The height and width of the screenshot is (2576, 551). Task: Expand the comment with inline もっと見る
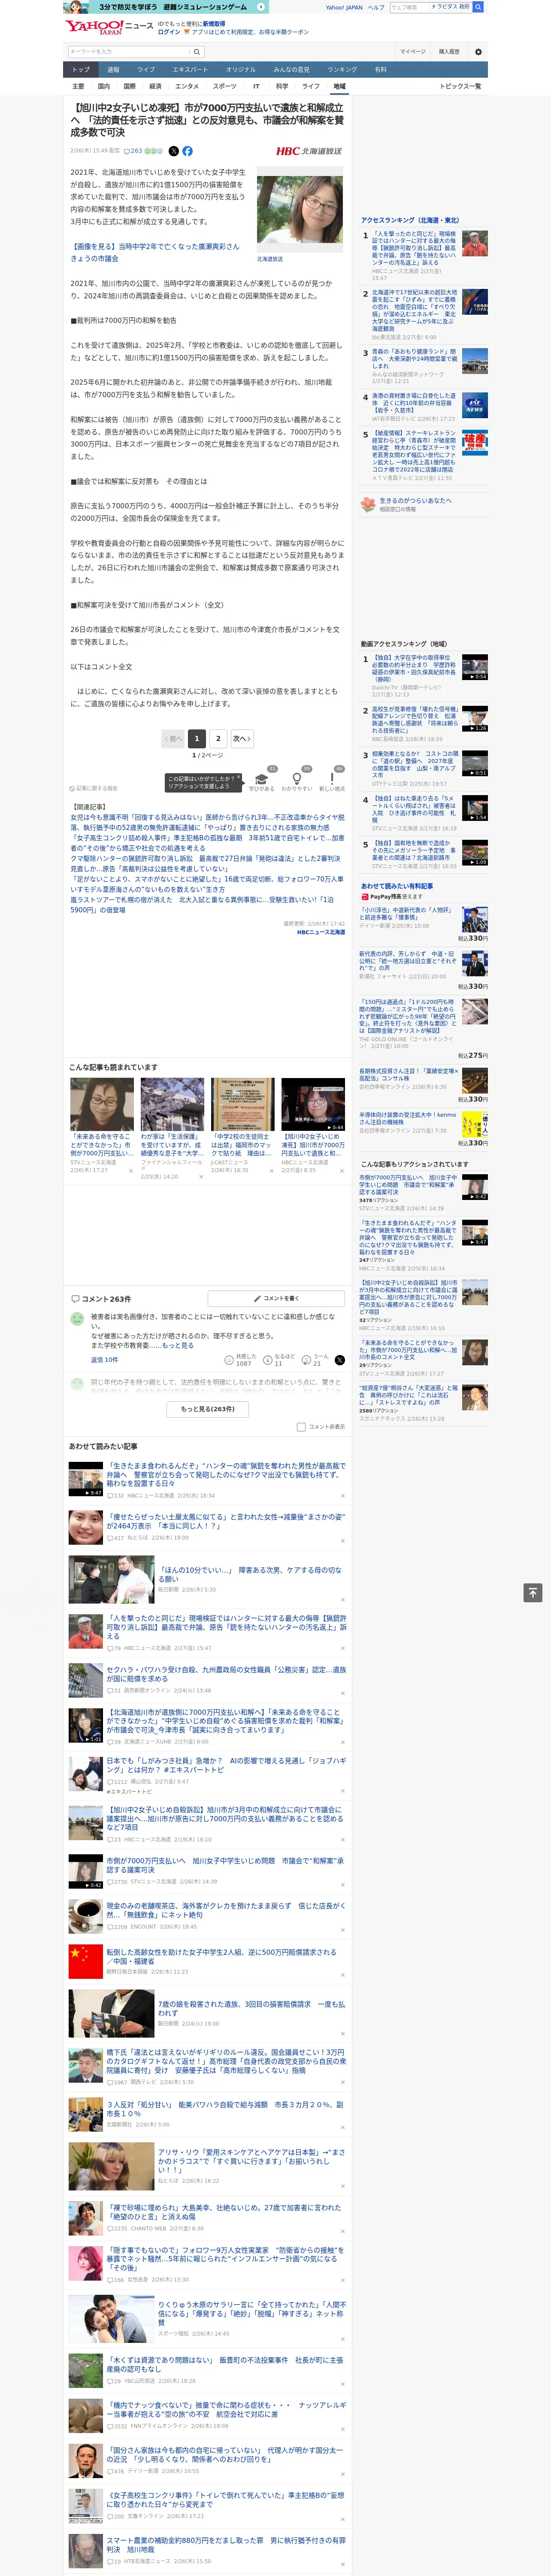coord(178,1346)
